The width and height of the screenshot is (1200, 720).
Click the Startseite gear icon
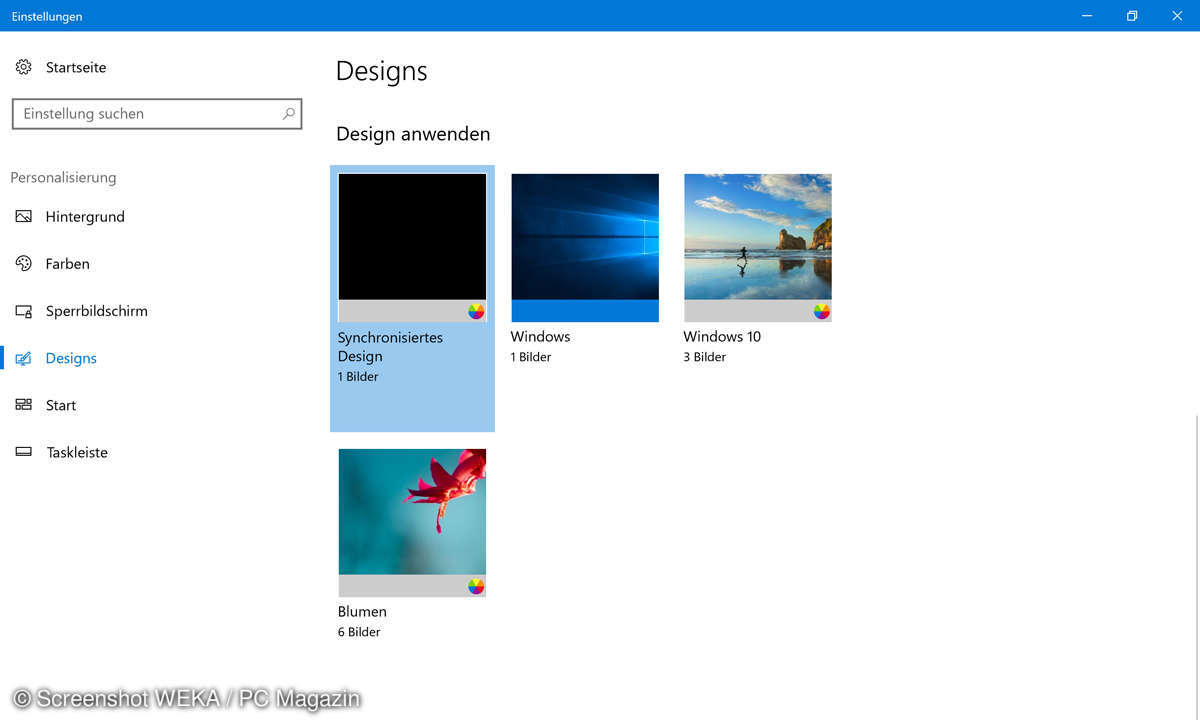click(x=24, y=67)
